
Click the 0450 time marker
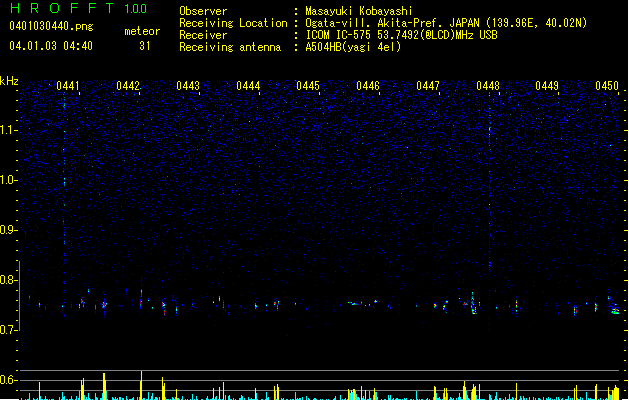pos(607,86)
